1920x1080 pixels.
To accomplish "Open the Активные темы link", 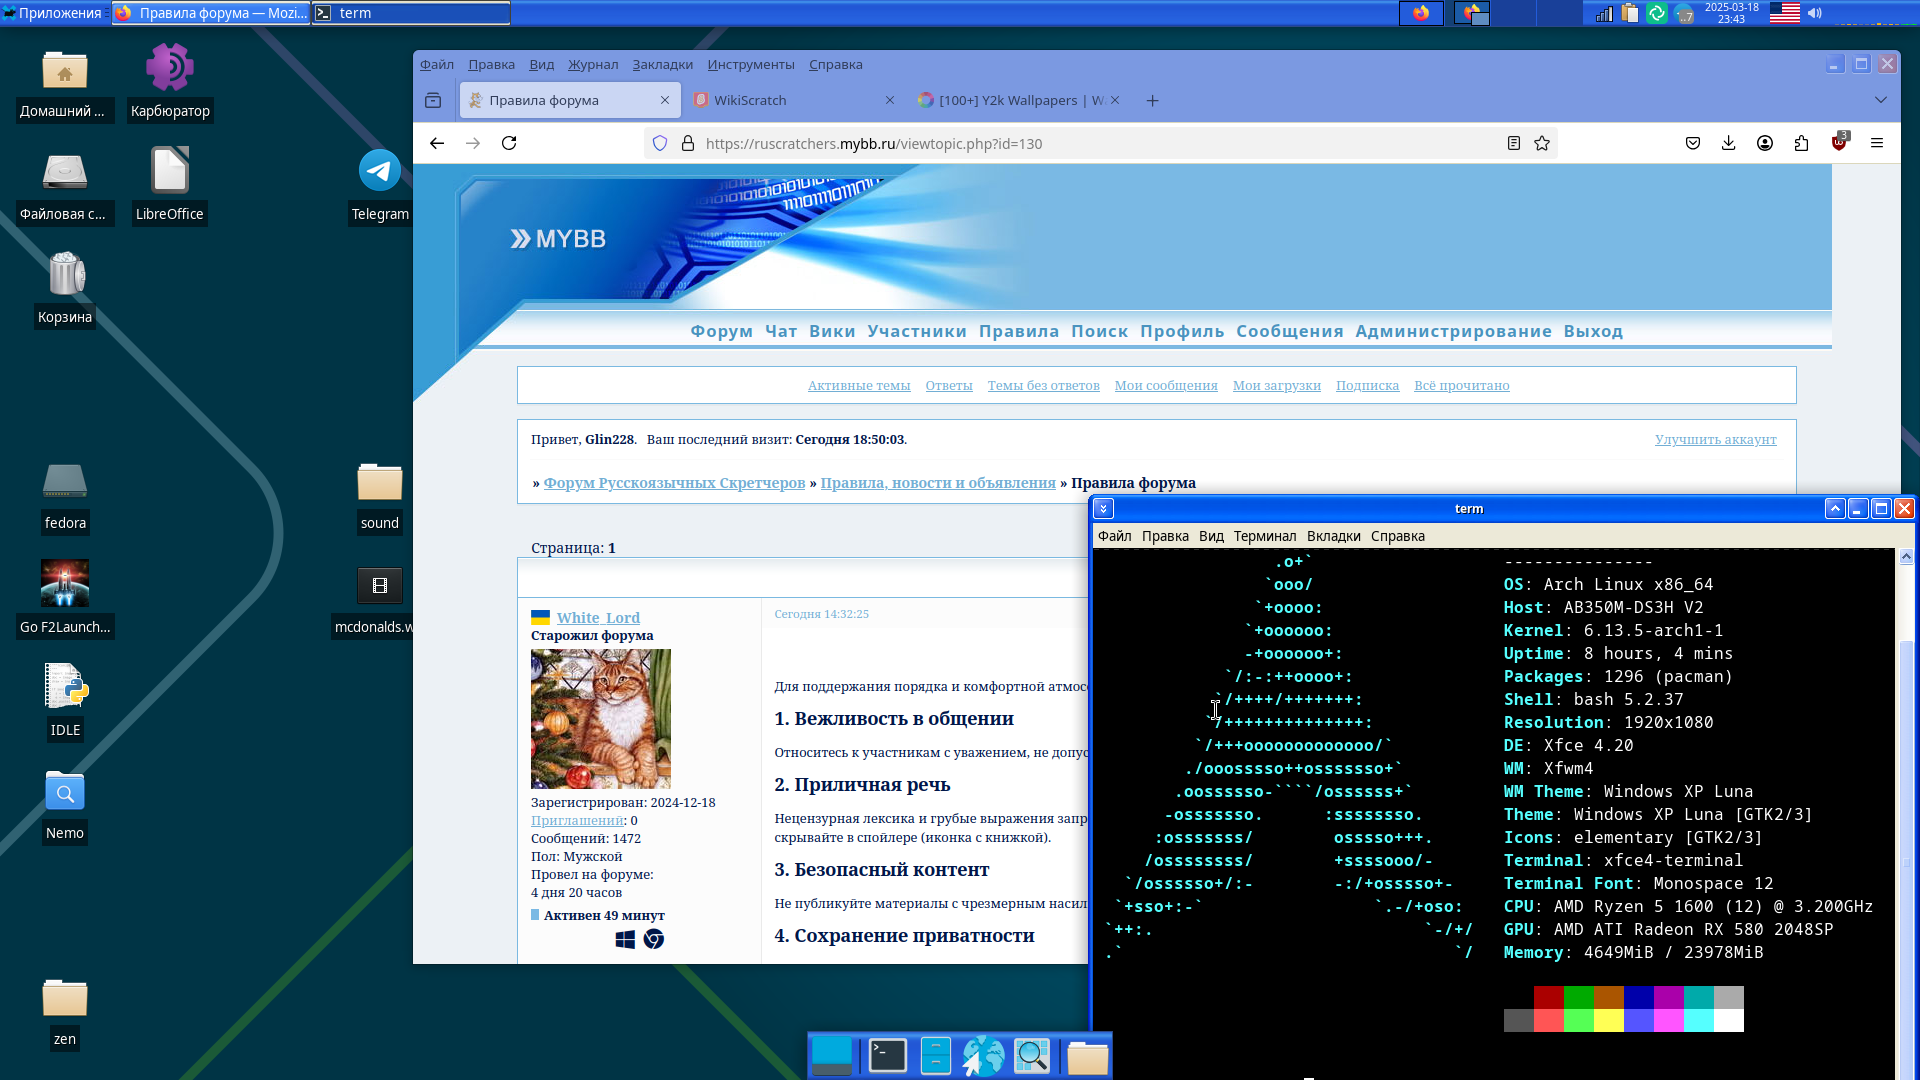I will pyautogui.click(x=858, y=385).
